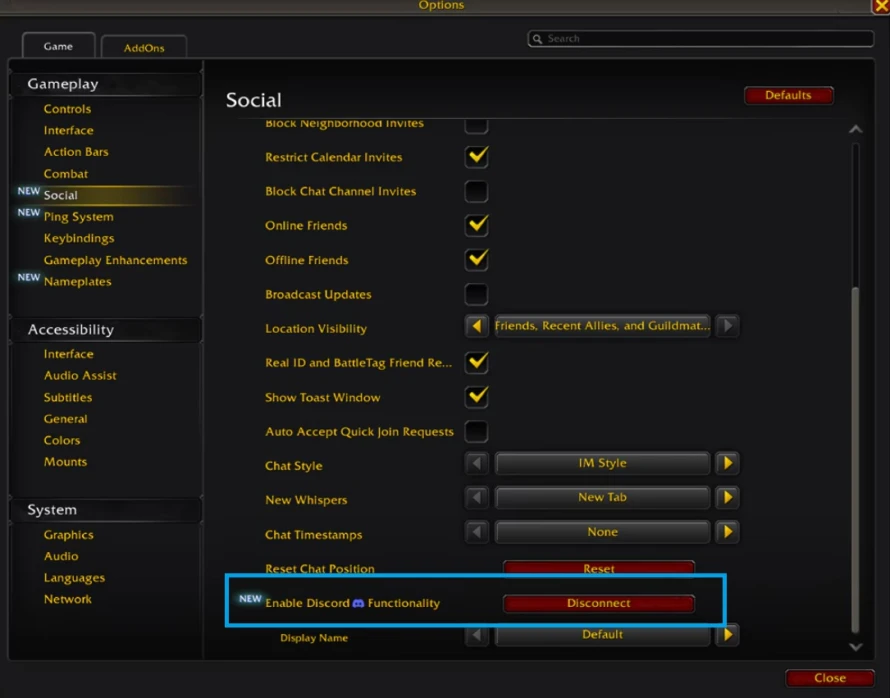Viewport: 890px width, 698px height.
Task: Enable Broadcast Updates checkbox
Action: pyautogui.click(x=476, y=294)
